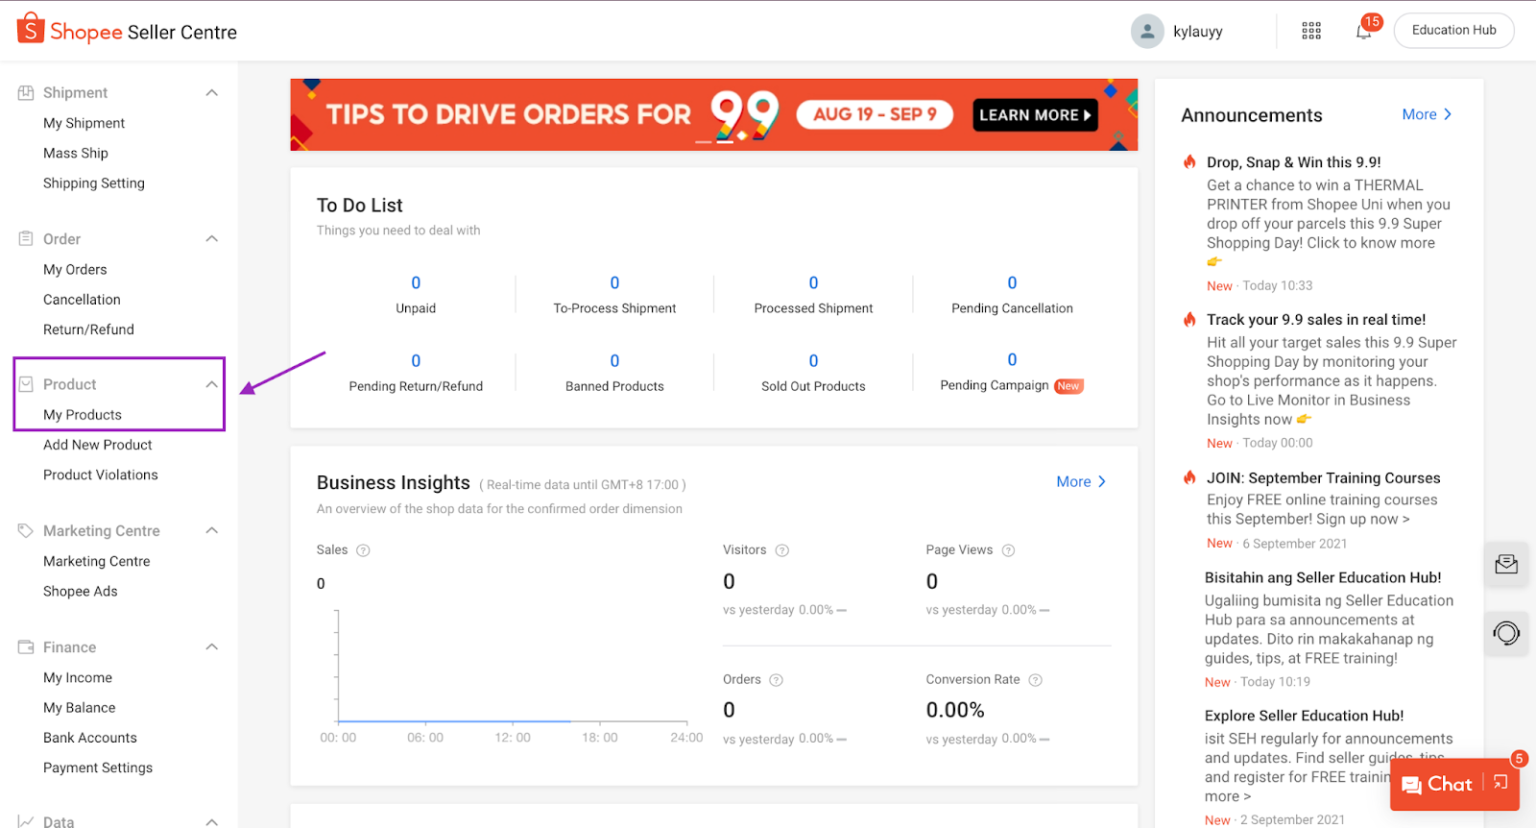
Task: Open the notification bell showing 15 alerts
Action: coord(1362,32)
